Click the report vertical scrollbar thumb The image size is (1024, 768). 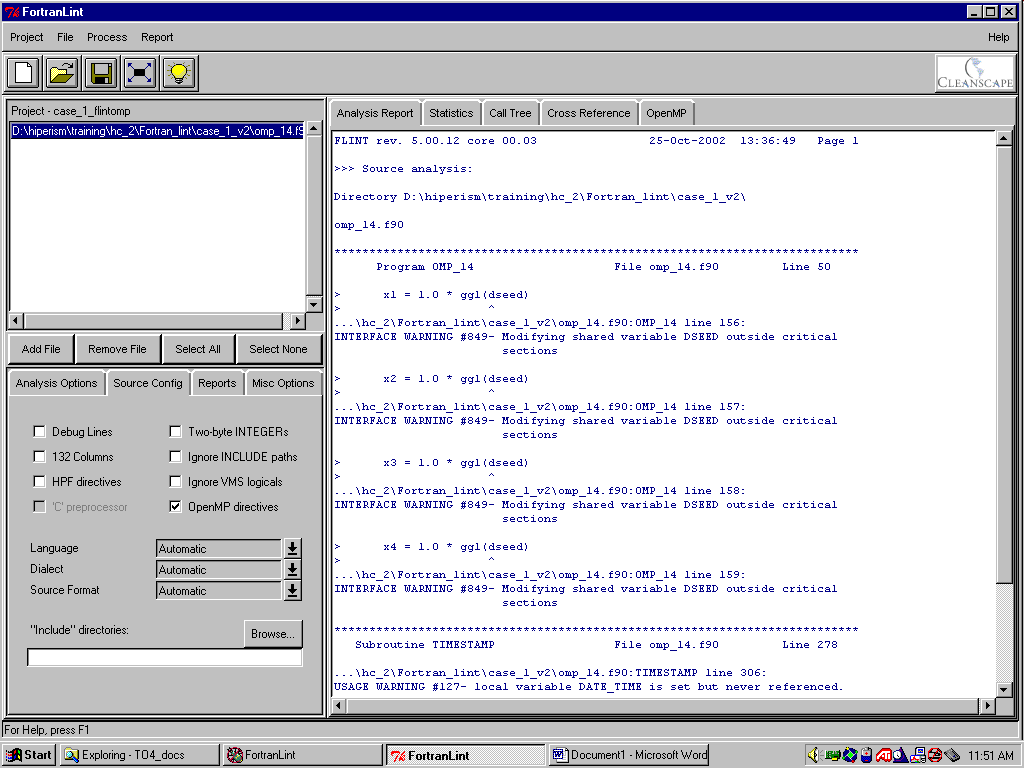click(1004, 366)
